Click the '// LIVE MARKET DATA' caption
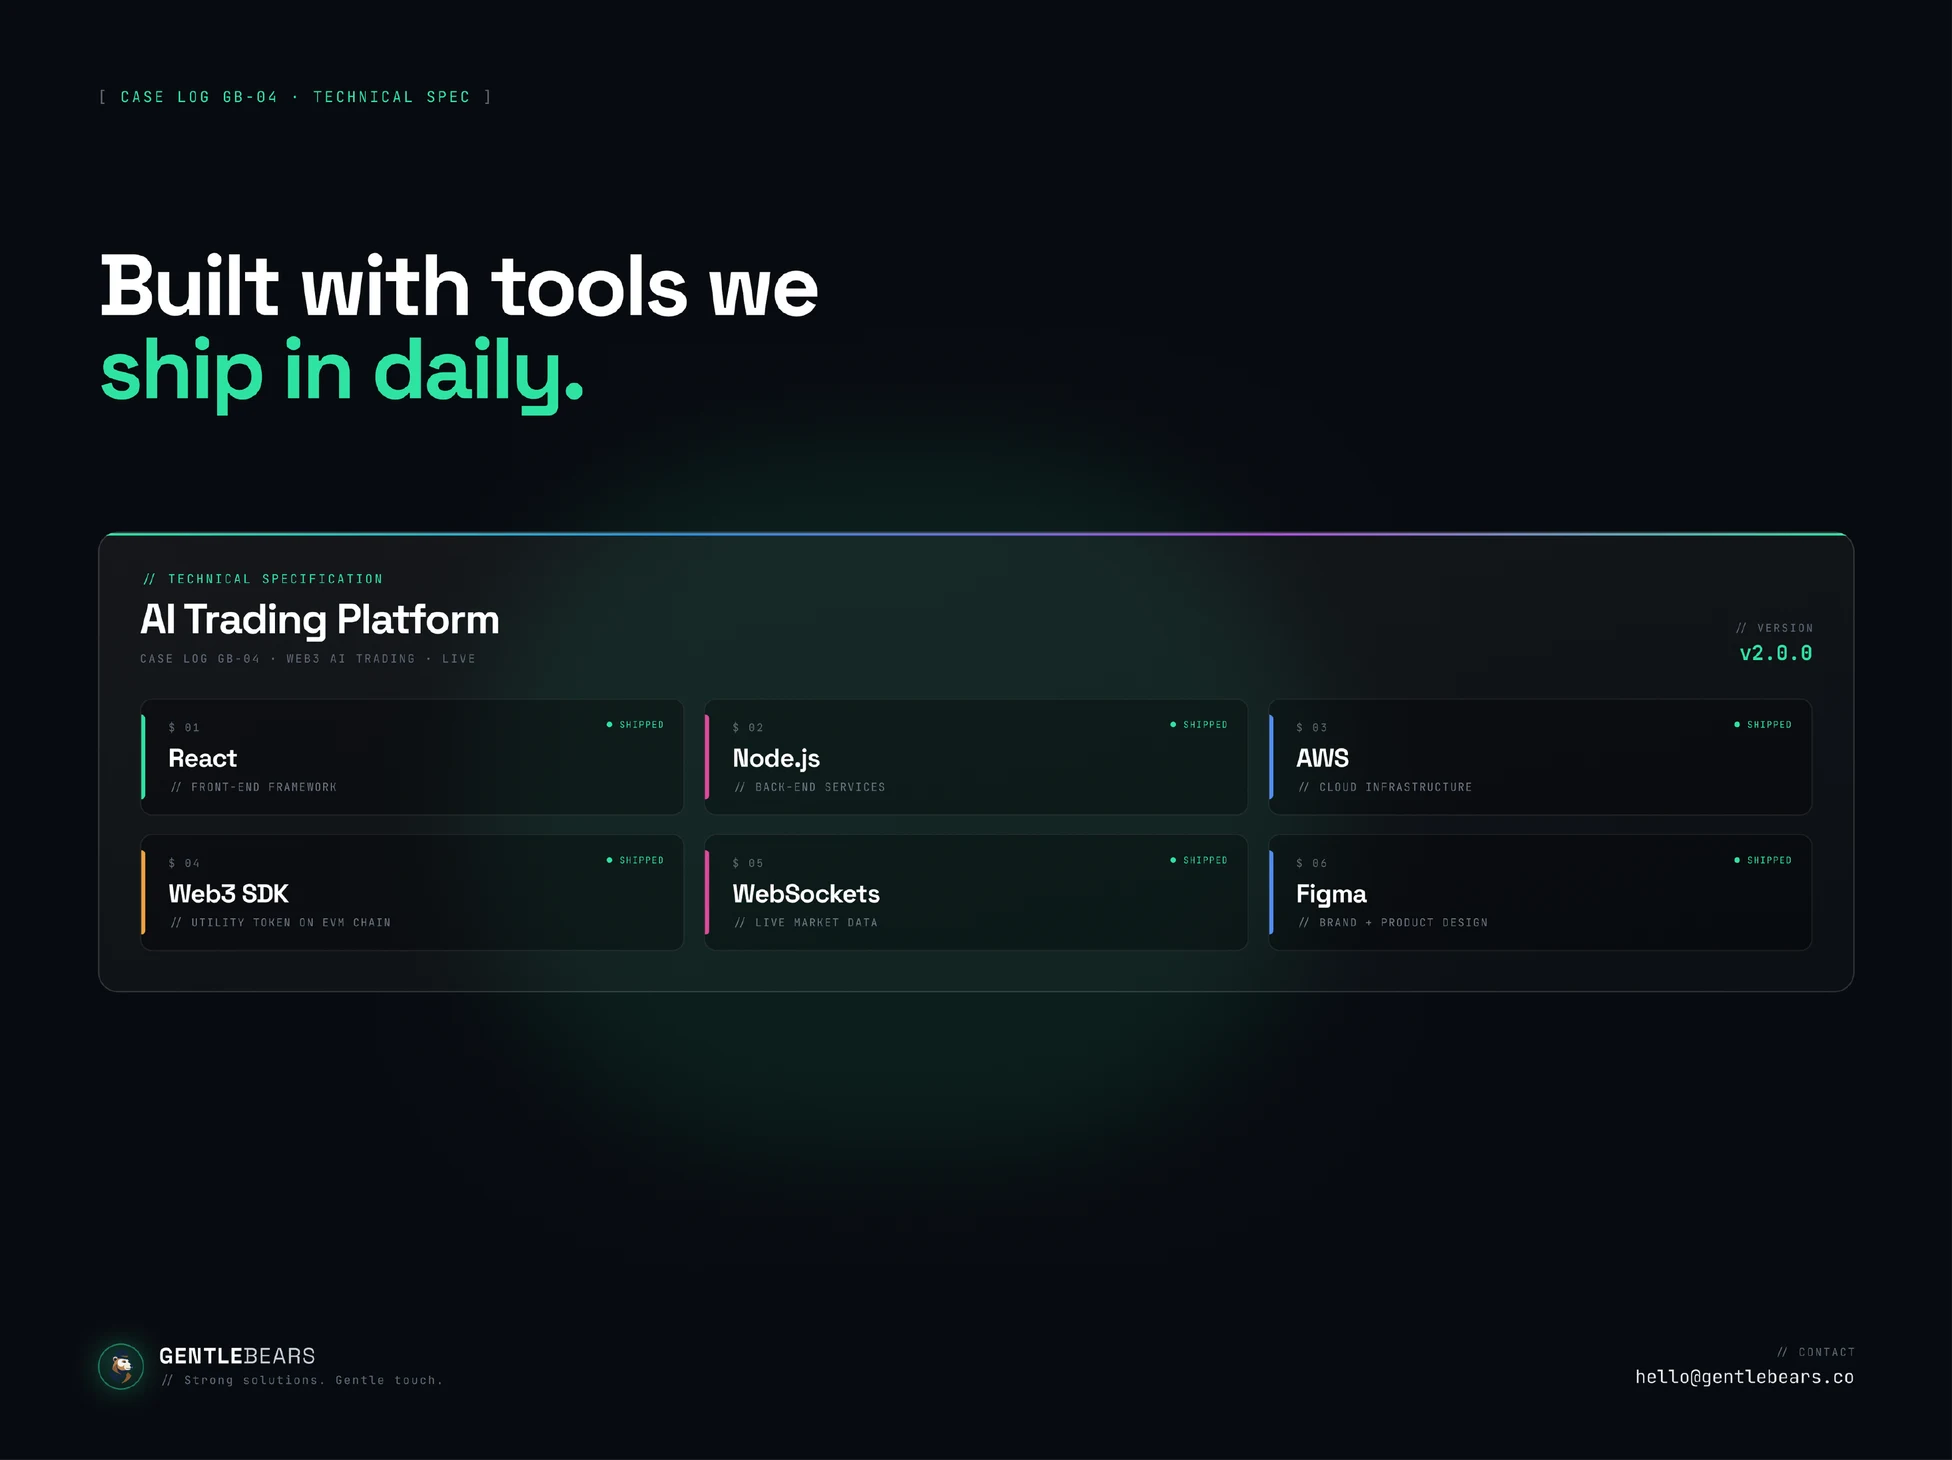This screenshot has width=1952, height=1460. click(x=806, y=923)
